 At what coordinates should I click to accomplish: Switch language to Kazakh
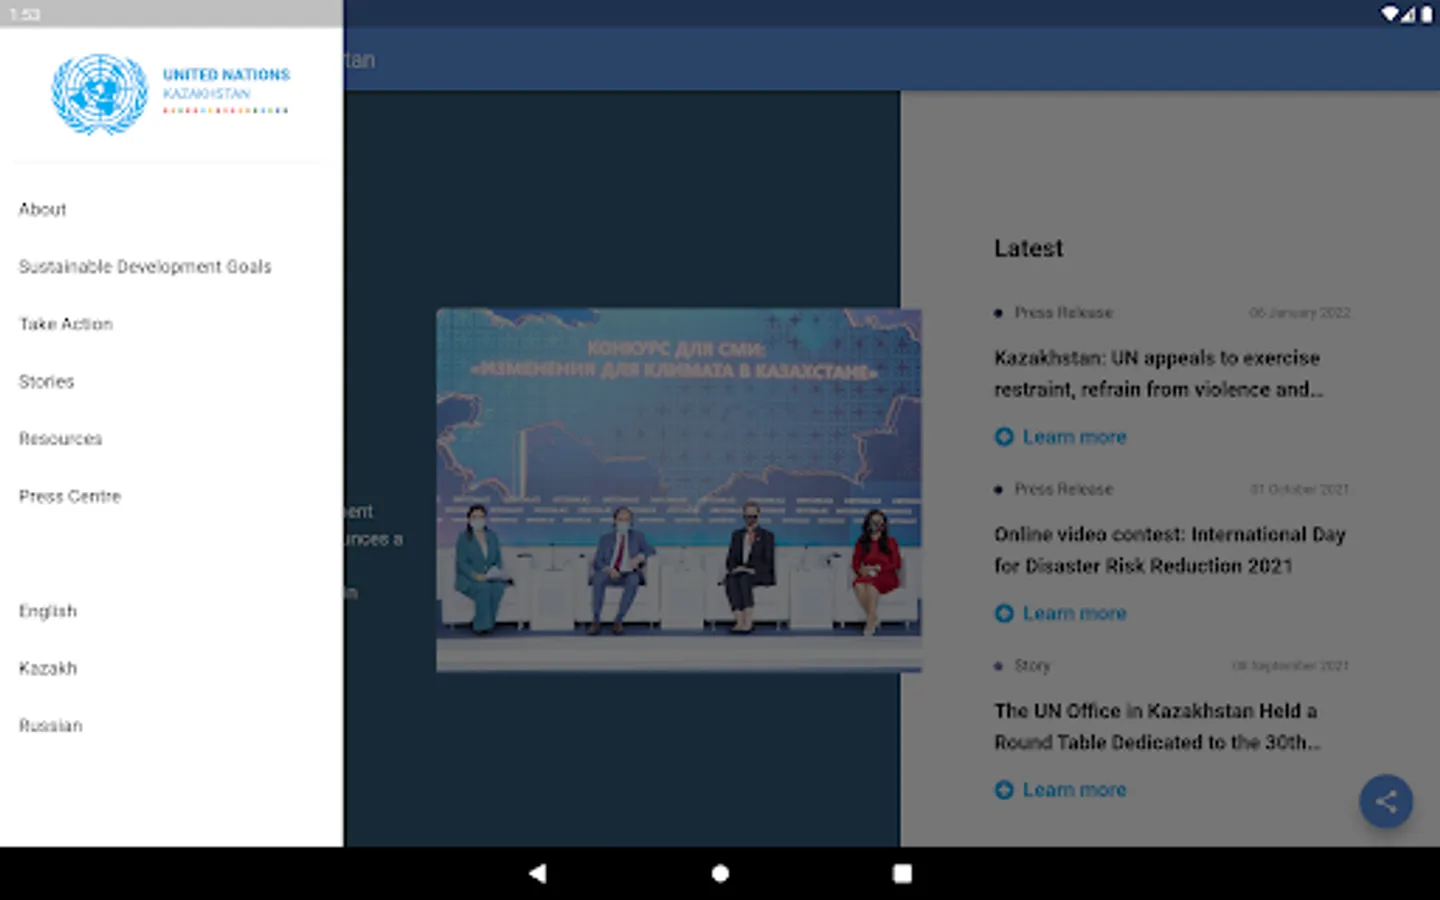coord(47,668)
